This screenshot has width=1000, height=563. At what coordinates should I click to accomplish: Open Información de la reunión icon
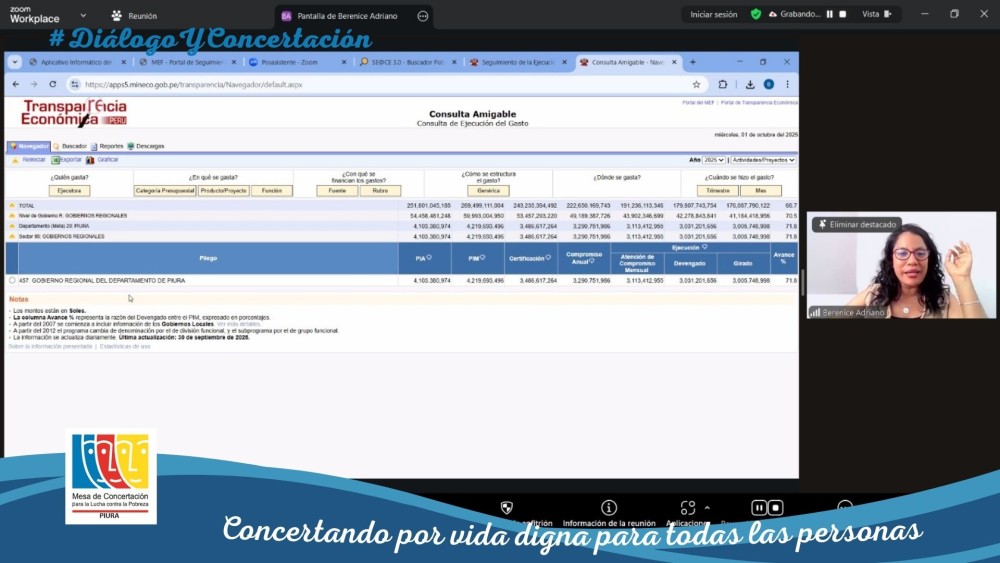[609, 508]
